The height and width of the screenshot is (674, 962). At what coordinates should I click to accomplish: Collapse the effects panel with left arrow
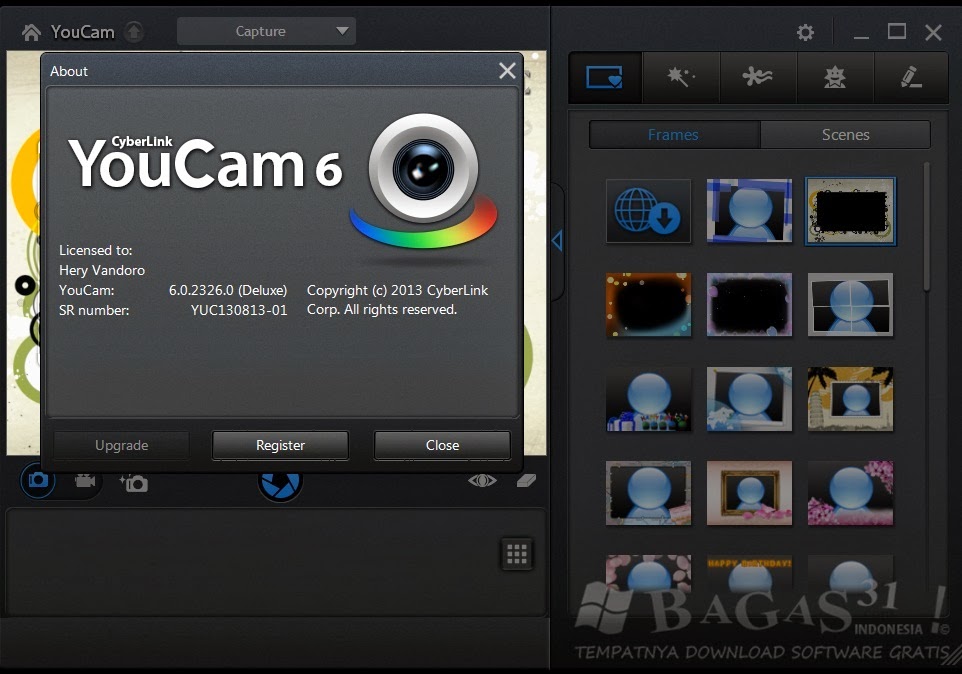click(x=557, y=240)
